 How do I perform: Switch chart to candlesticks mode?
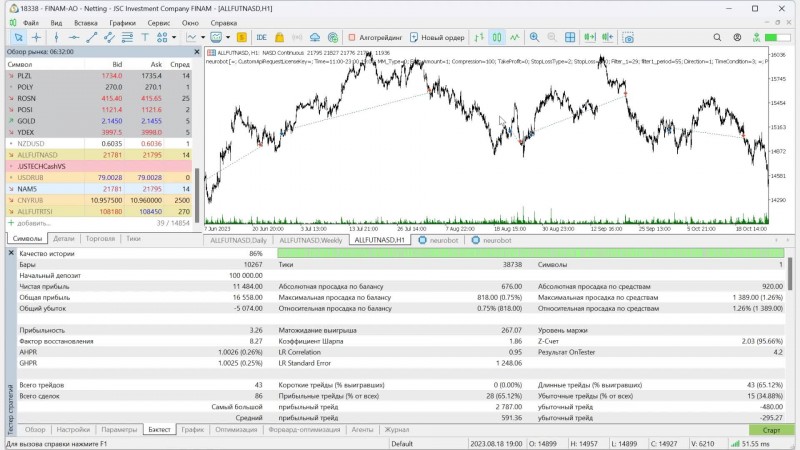497,37
